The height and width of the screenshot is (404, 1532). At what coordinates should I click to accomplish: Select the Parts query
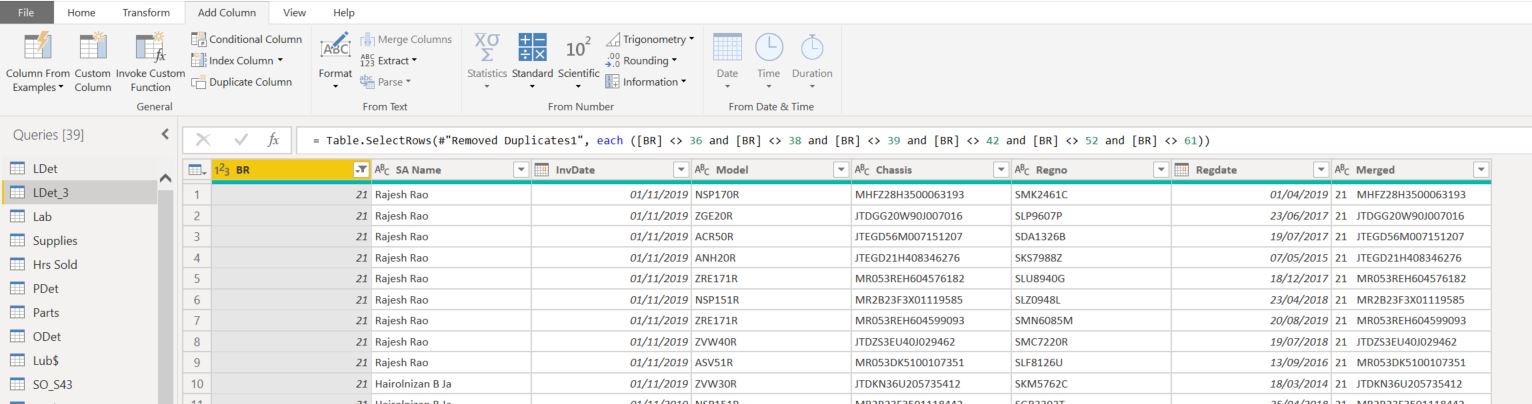(79, 313)
